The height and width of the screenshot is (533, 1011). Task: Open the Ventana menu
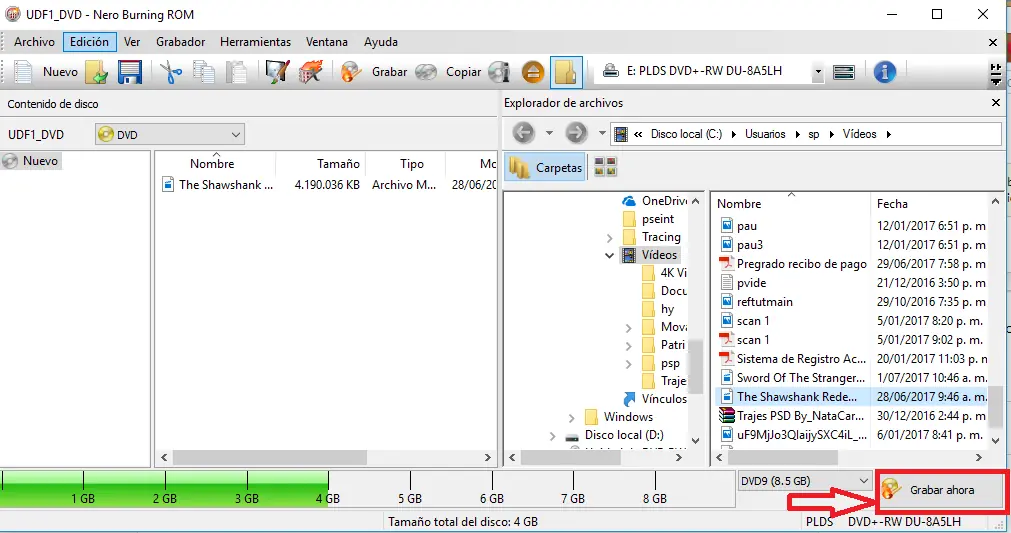pos(326,42)
